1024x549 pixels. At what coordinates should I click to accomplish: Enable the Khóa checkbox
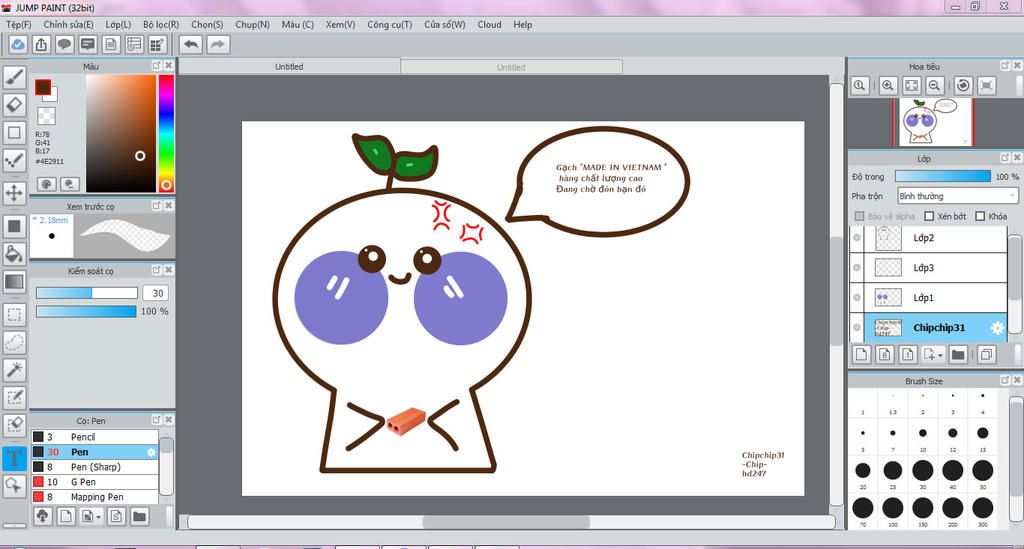point(980,216)
